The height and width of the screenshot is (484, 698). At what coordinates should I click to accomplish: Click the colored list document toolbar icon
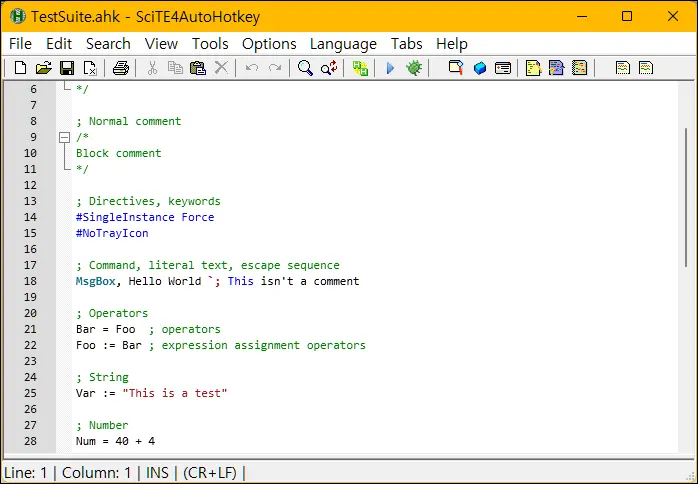(x=580, y=68)
